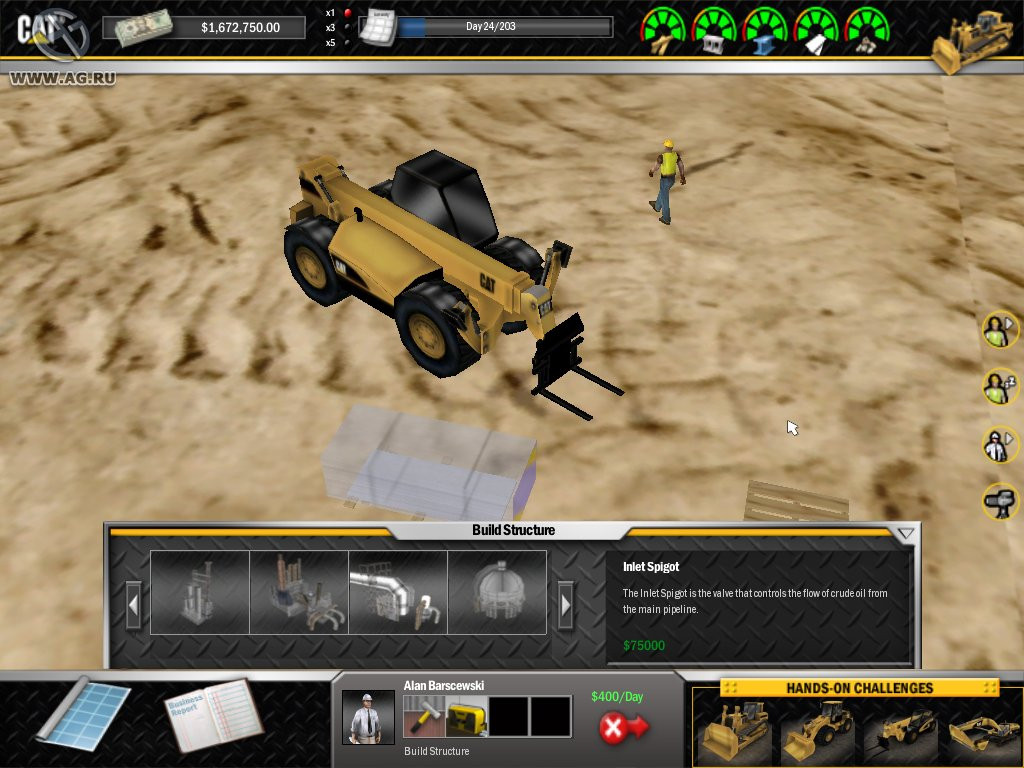Check the steel beam supply gauge

click(x=765, y=31)
